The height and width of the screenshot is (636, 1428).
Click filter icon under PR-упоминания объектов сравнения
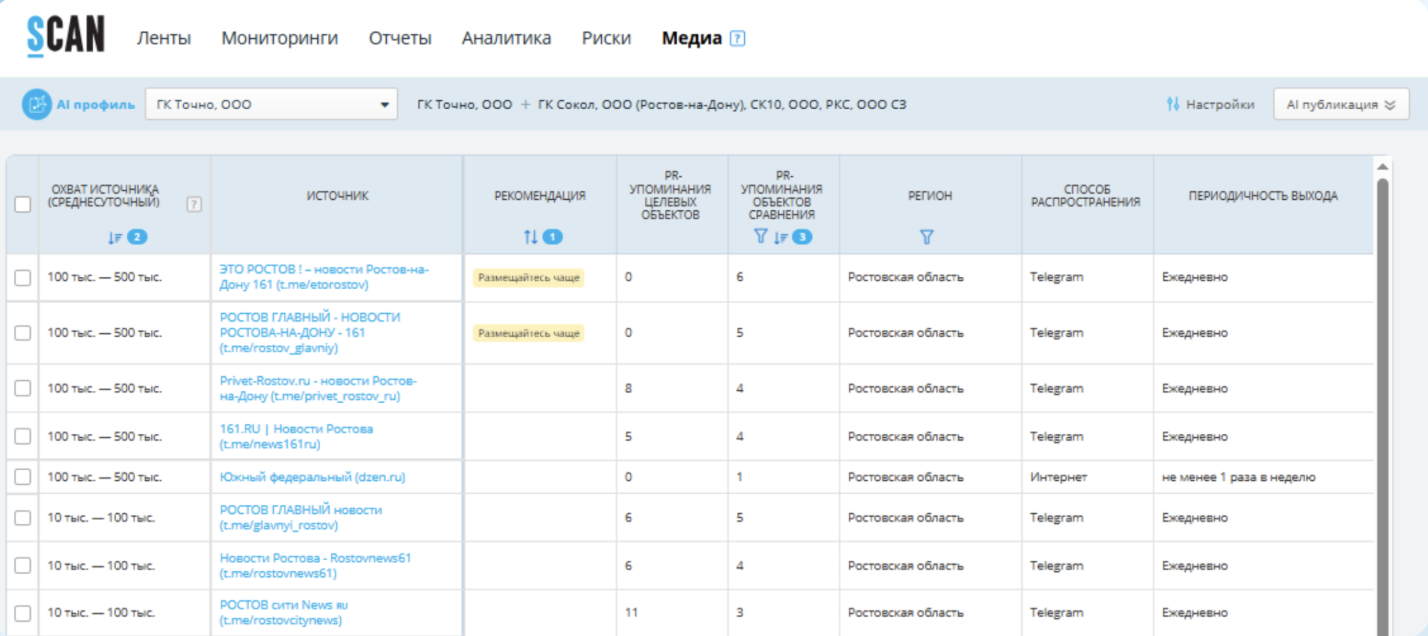click(761, 237)
